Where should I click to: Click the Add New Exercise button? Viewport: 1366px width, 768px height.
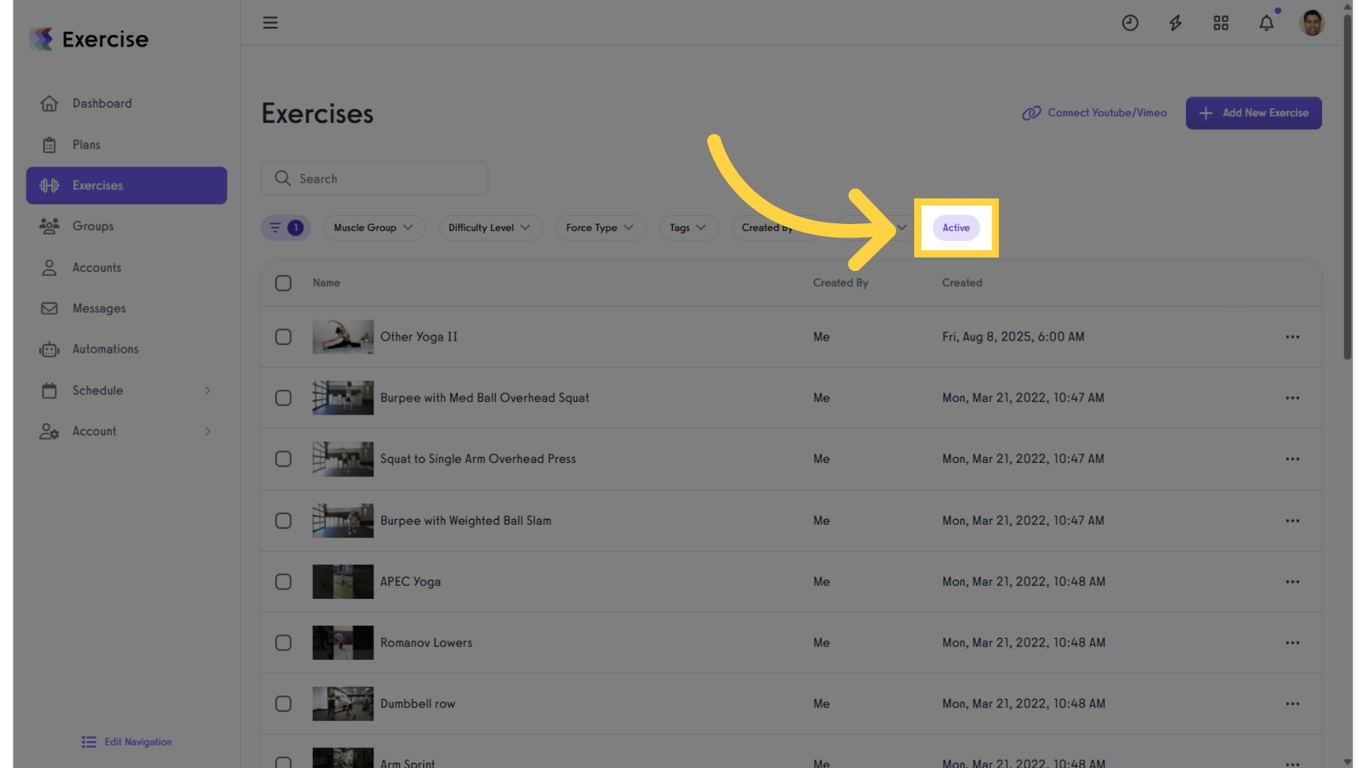coord(1253,113)
